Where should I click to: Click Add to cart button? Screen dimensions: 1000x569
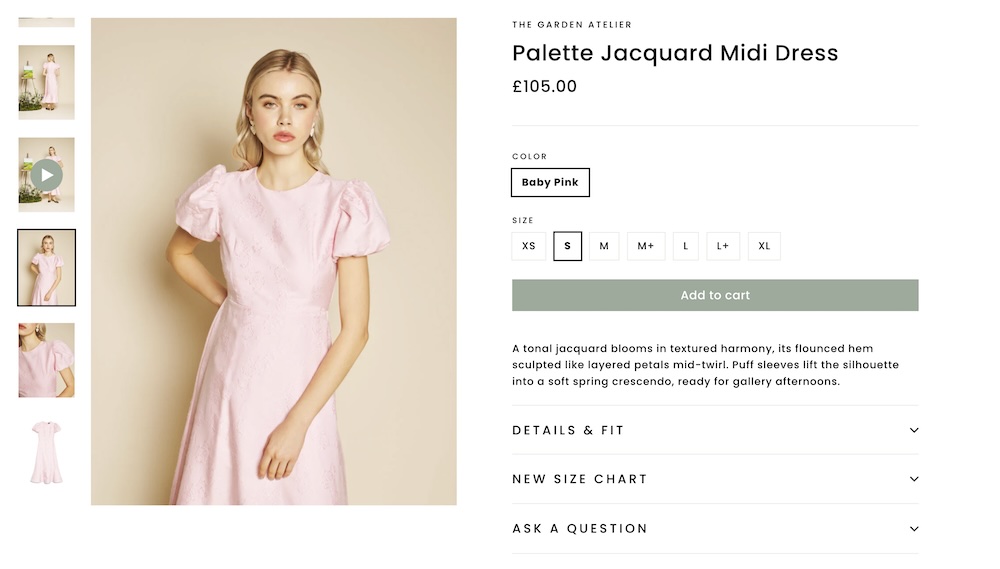tap(714, 295)
